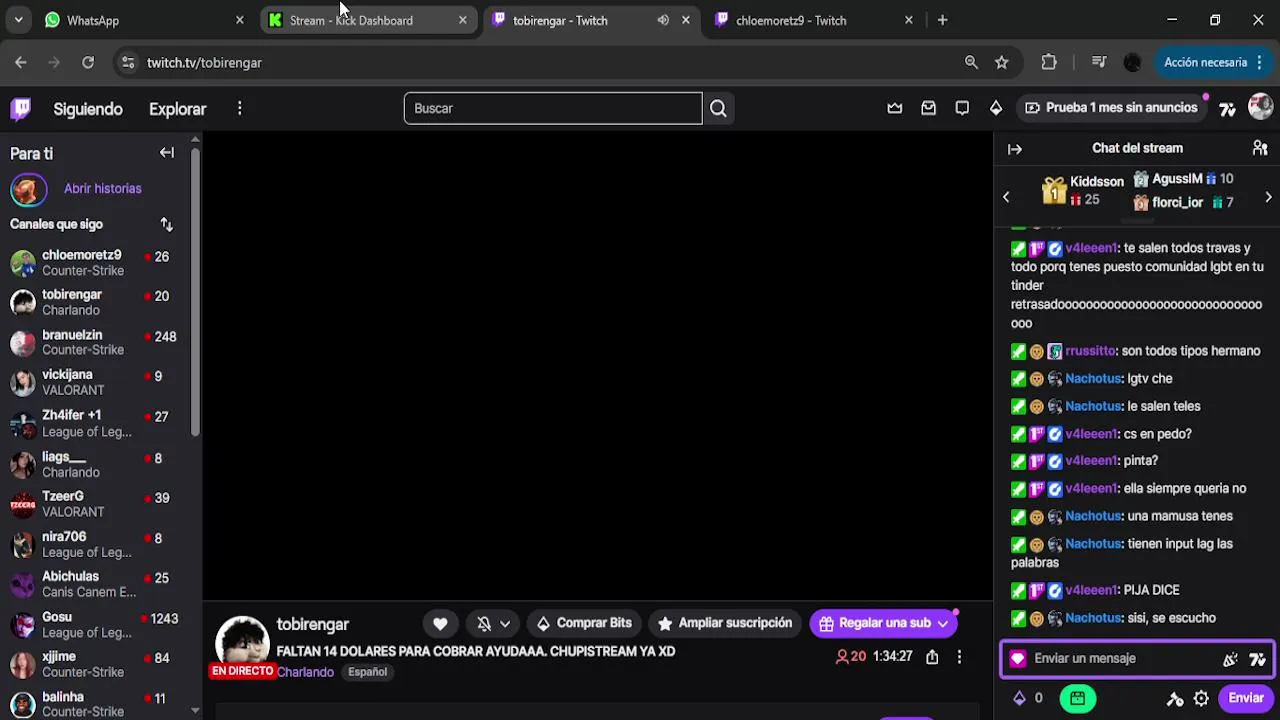Expand the notification options chevron
This screenshot has height=720, width=1280.
pyautogui.click(x=505, y=623)
